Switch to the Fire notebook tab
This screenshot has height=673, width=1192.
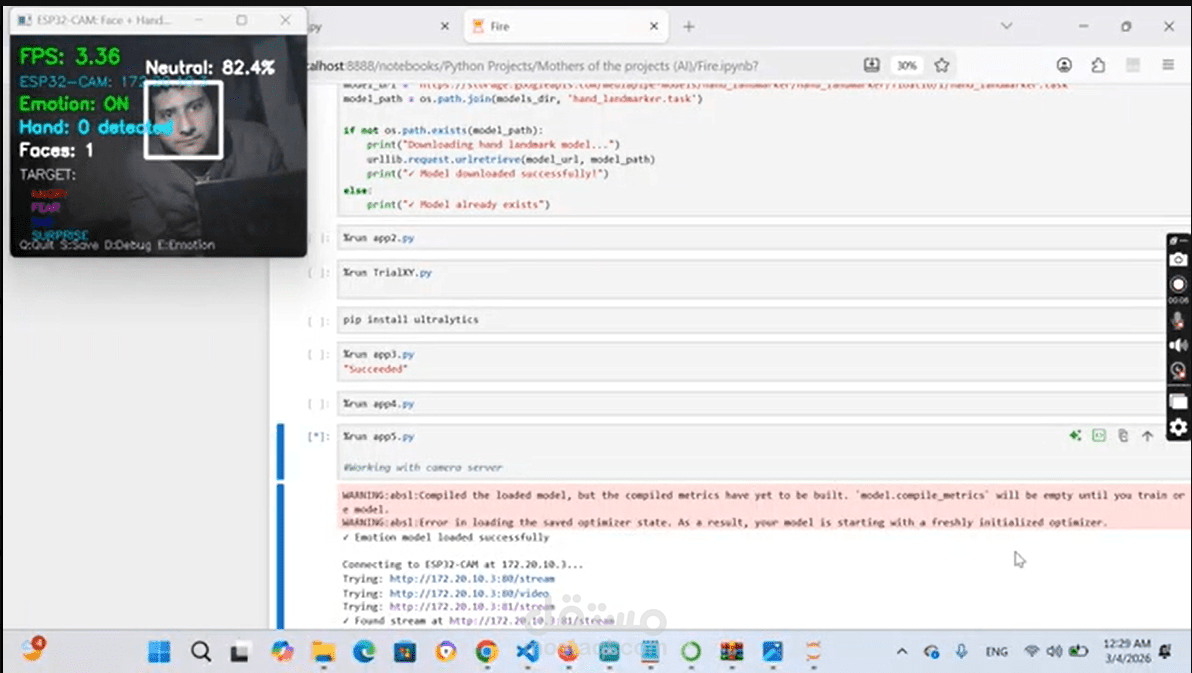[565, 26]
